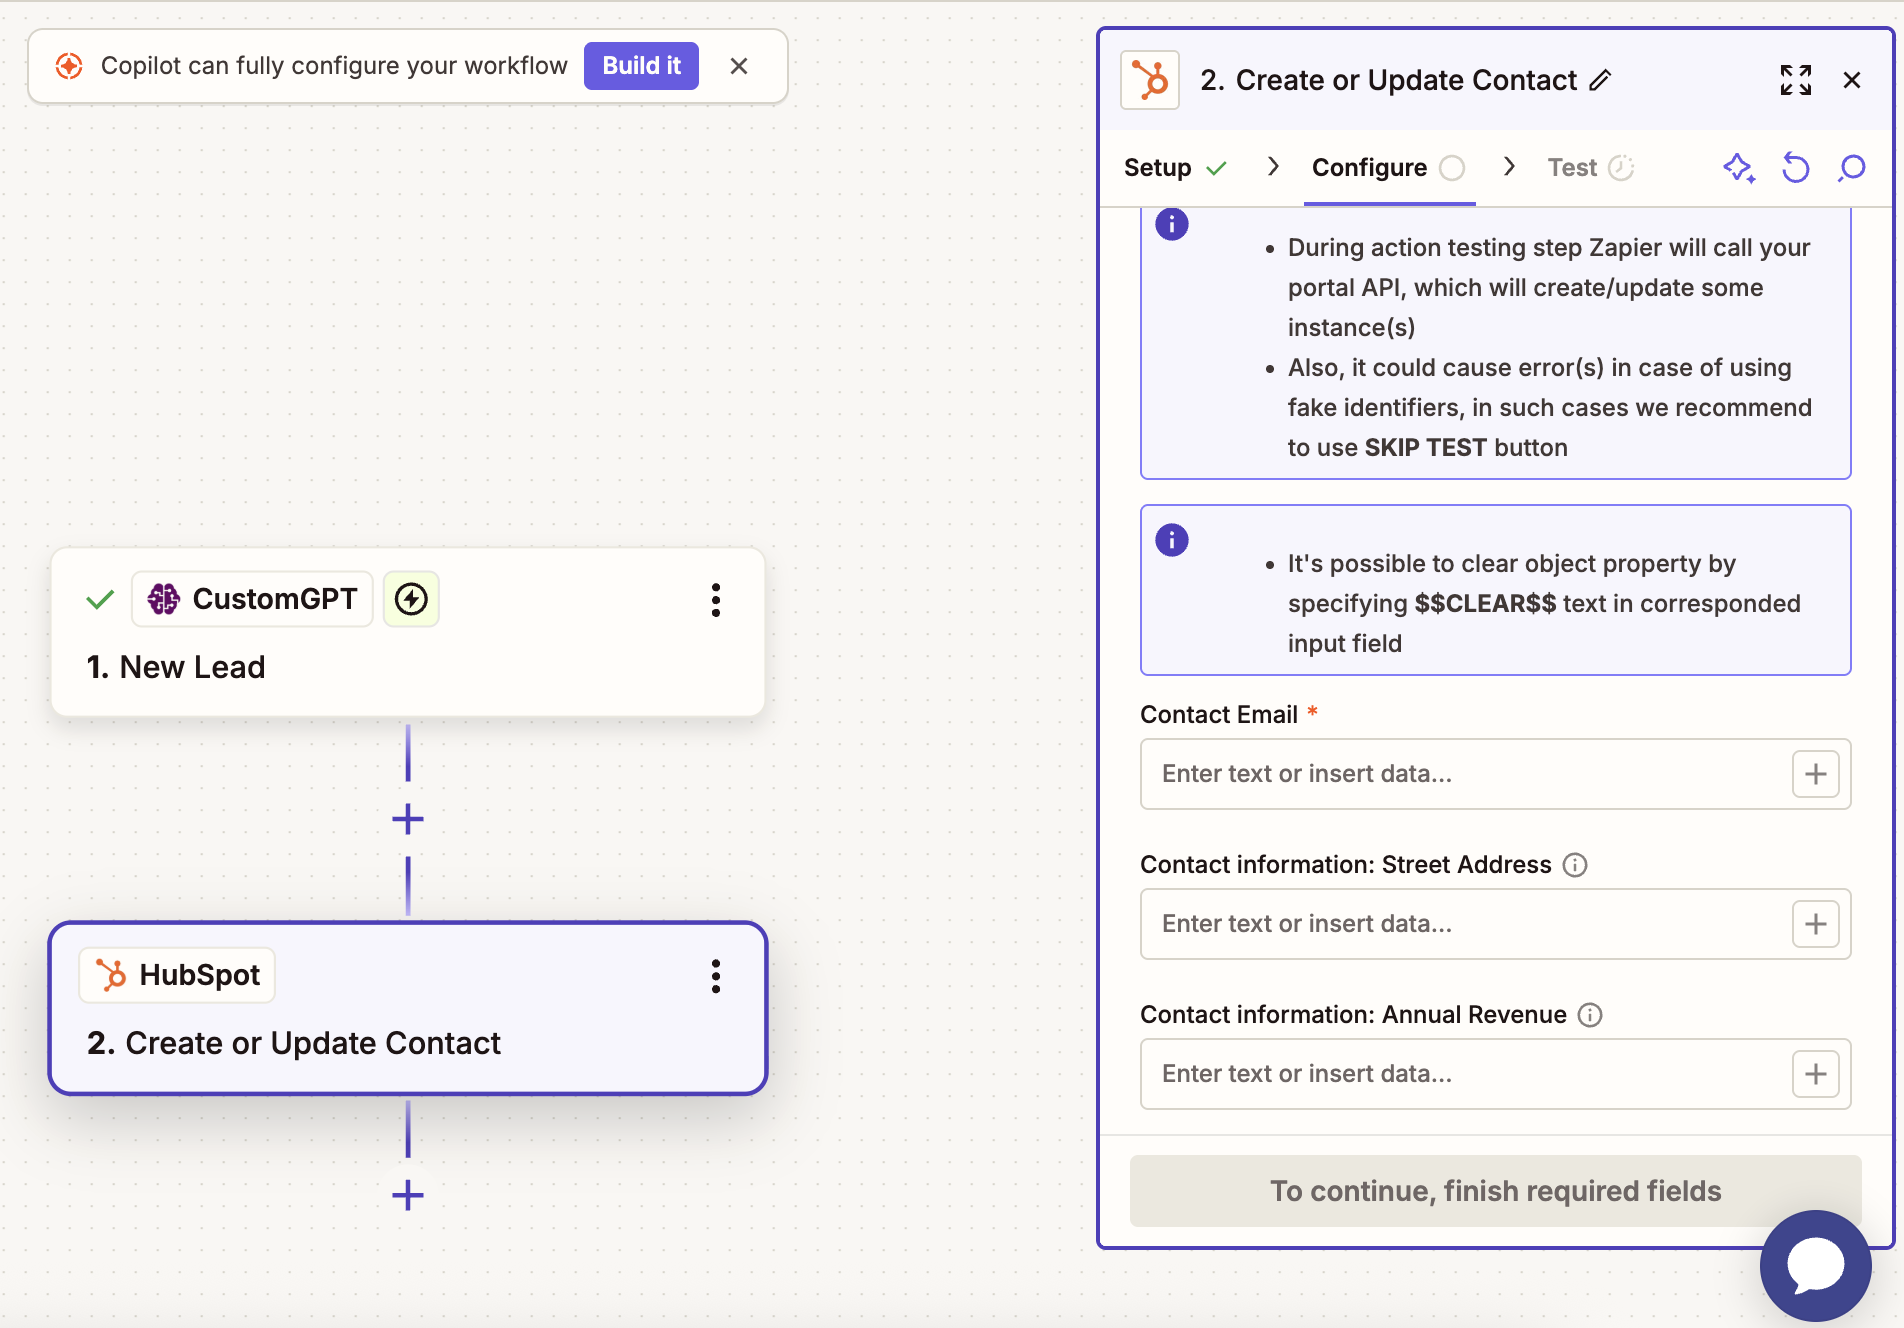Click To continue, finish required fields button

point(1495,1191)
